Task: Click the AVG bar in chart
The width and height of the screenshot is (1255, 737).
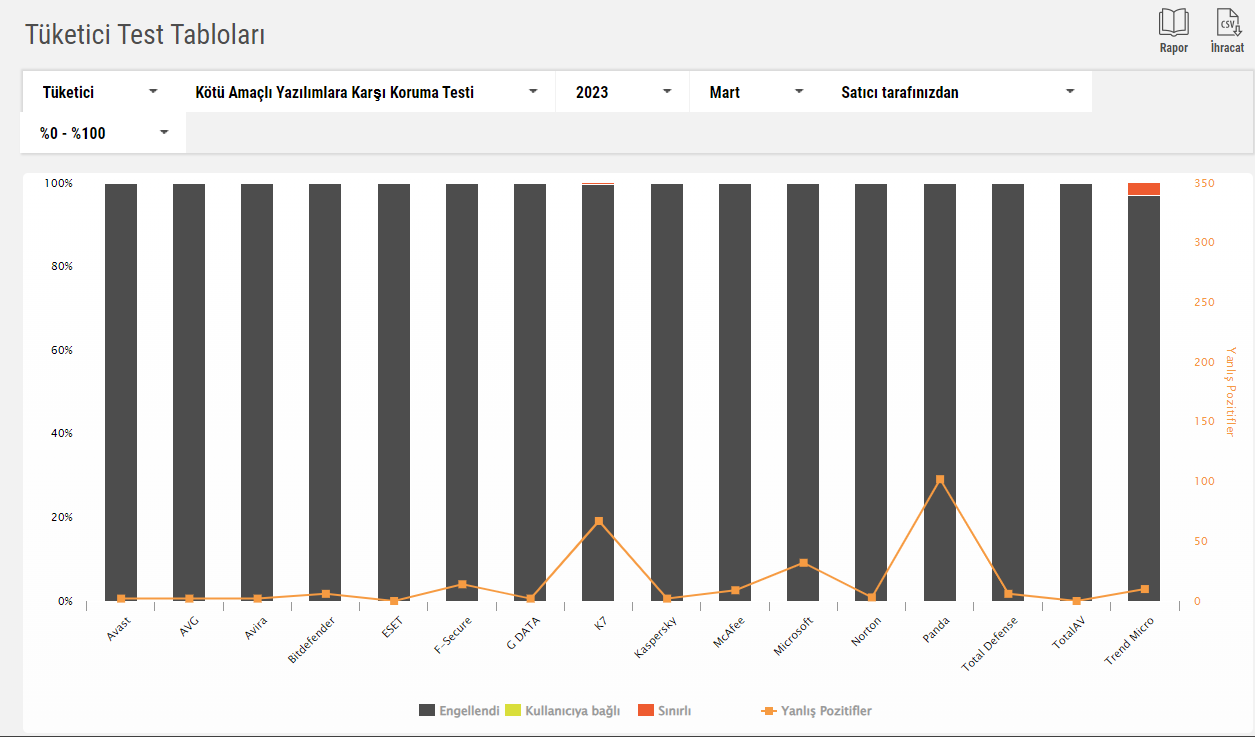Action: click(x=189, y=392)
